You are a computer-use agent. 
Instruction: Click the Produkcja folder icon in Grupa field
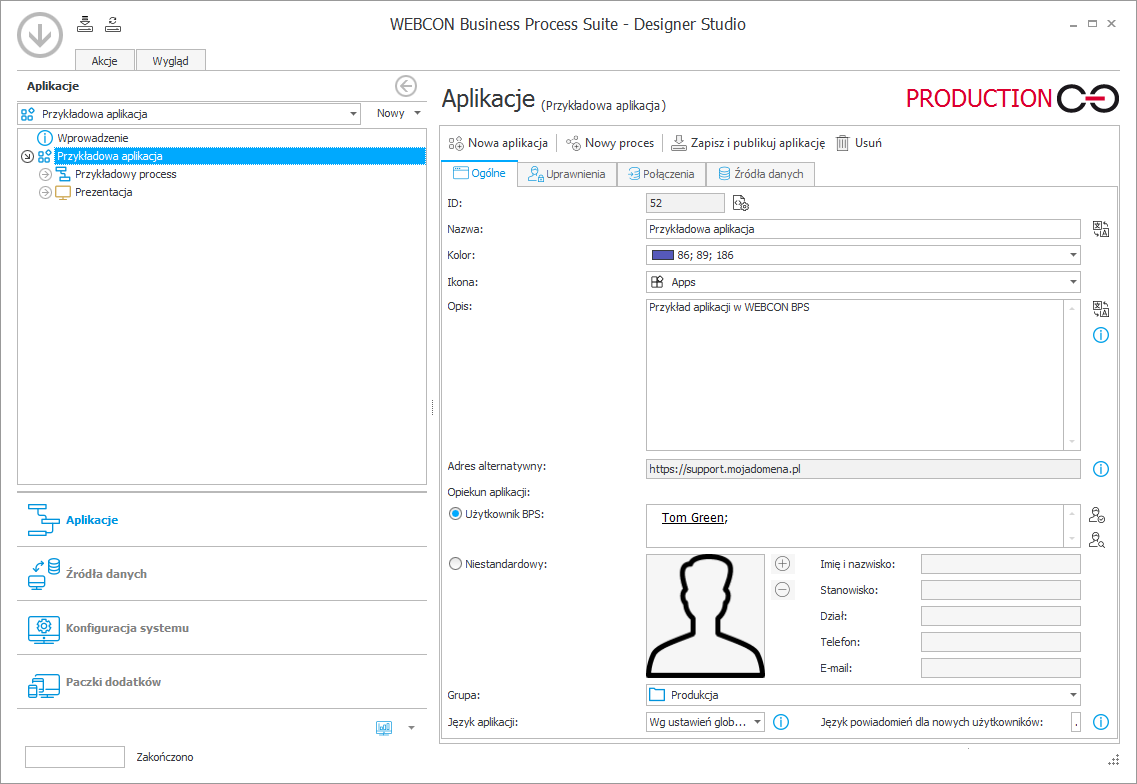click(657, 695)
